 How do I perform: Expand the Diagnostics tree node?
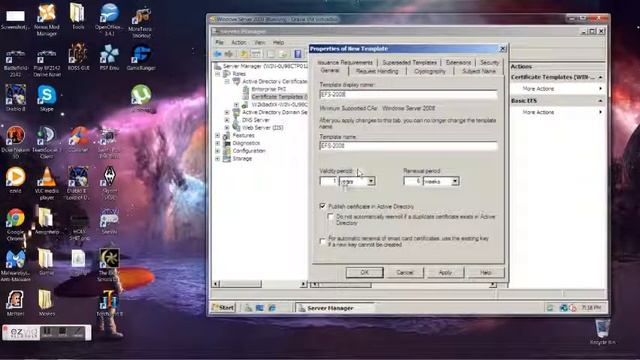[x=218, y=143]
